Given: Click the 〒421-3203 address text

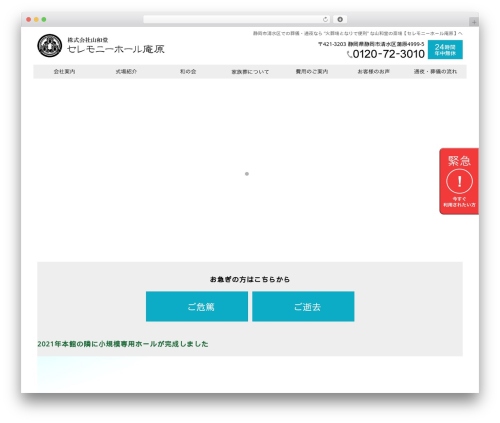Looking at the screenshot, I should point(371,44).
